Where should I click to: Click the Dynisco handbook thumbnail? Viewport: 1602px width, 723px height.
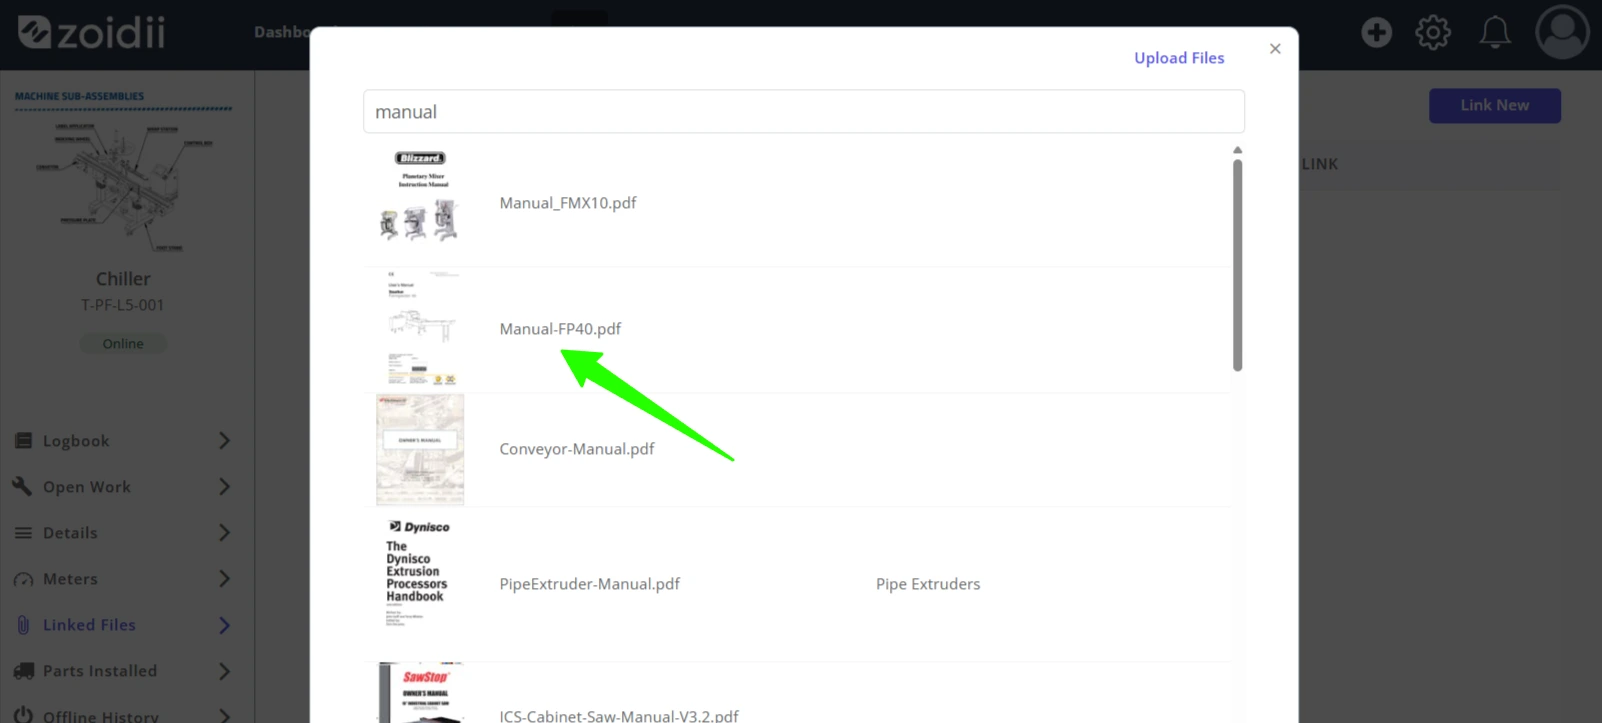click(x=419, y=572)
